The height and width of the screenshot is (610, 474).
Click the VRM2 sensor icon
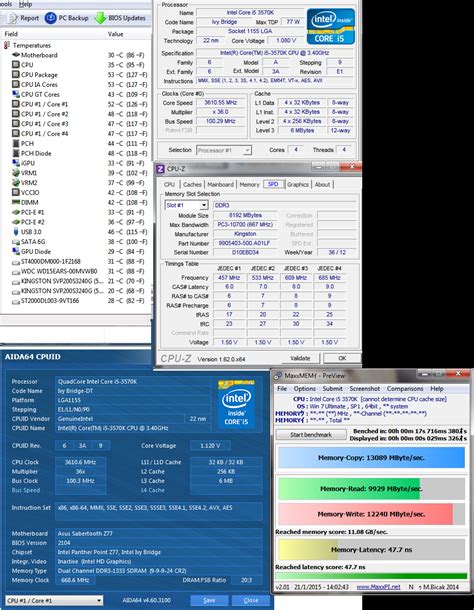(16, 182)
